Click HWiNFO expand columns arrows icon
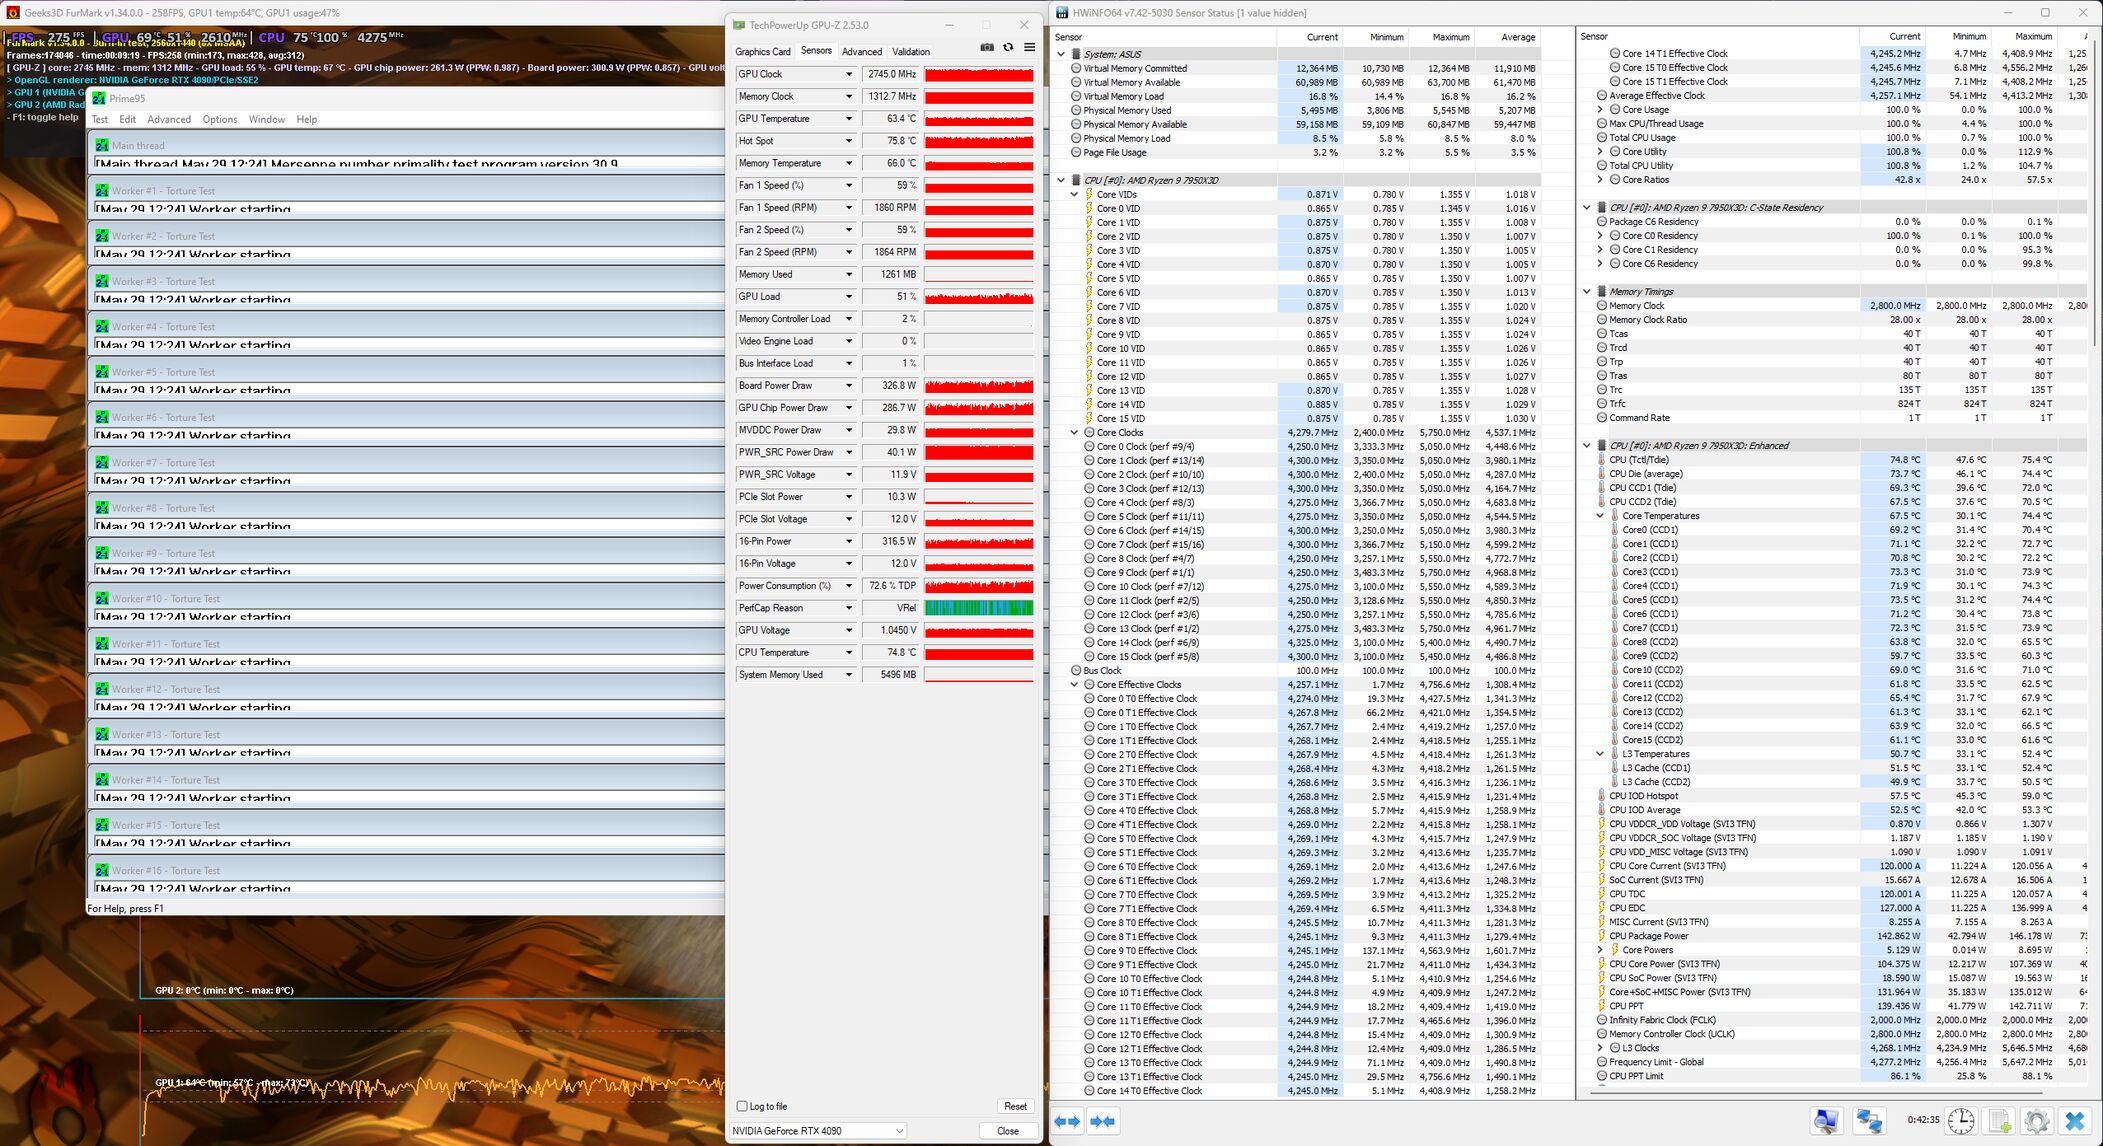The height and width of the screenshot is (1146, 2103). 1068,1121
